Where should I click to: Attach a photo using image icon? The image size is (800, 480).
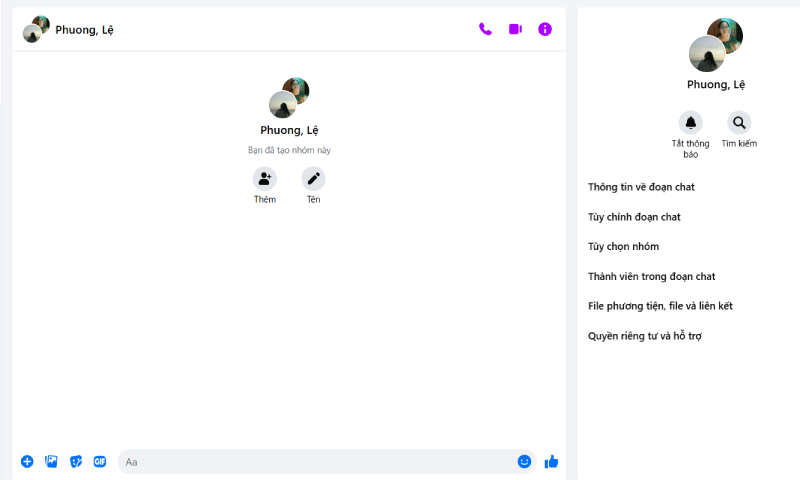(51, 461)
